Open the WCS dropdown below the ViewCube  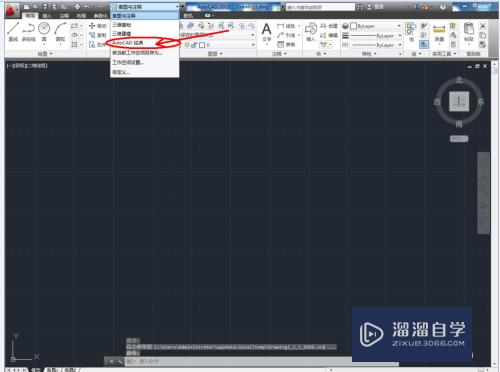click(459, 138)
